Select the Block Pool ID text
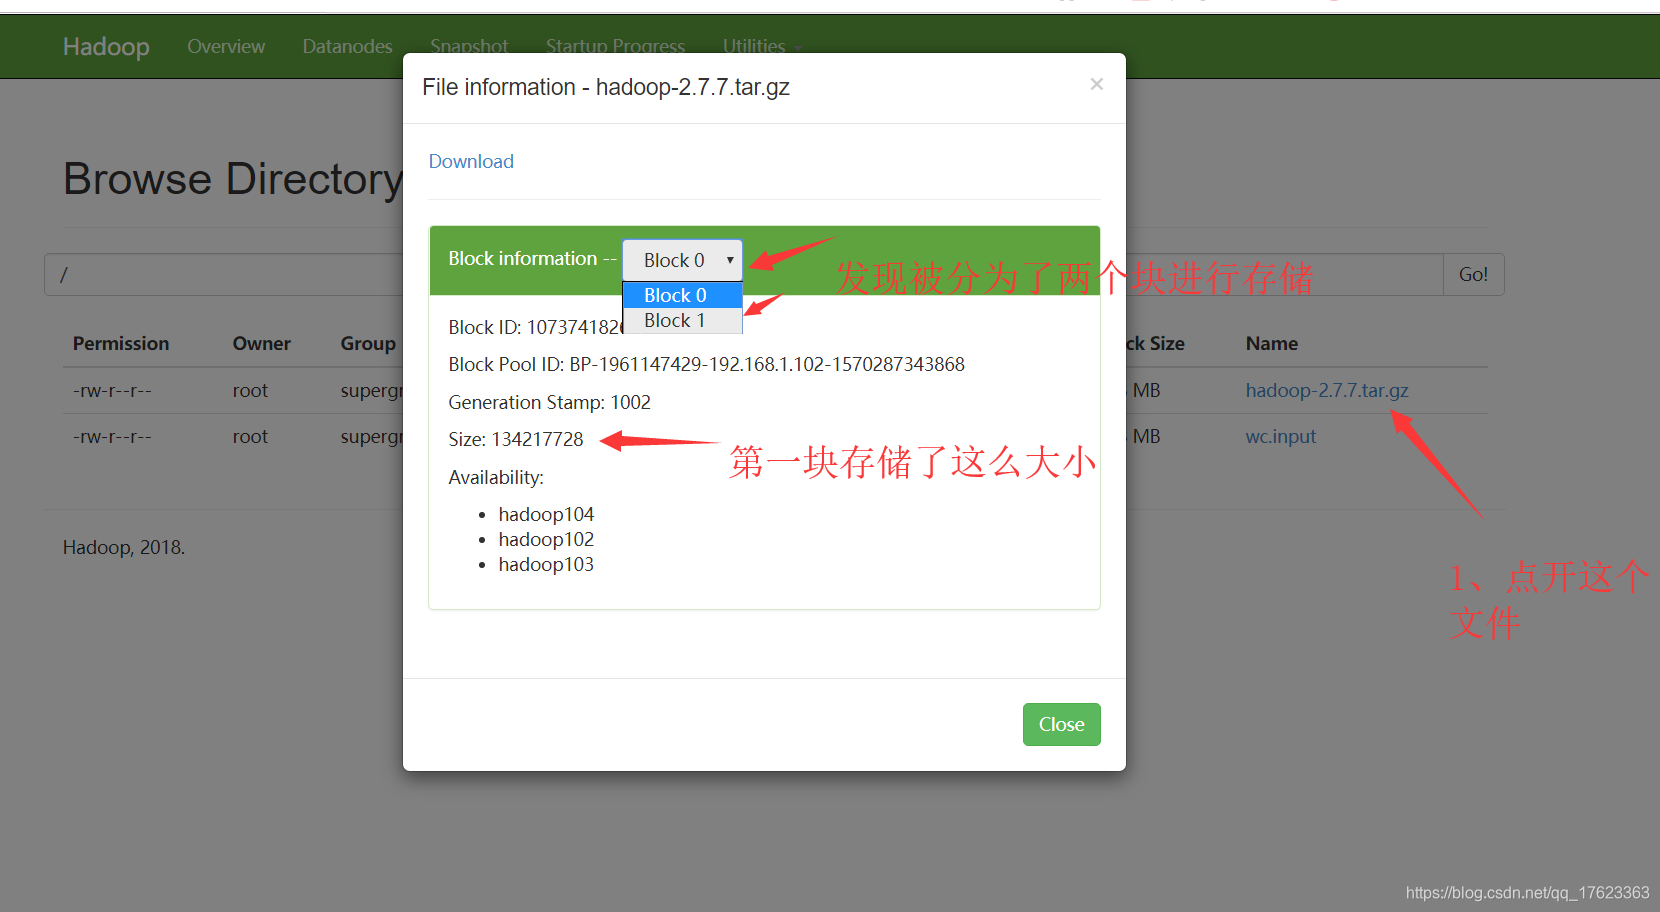Image resolution: width=1660 pixels, height=912 pixels. 706,364
